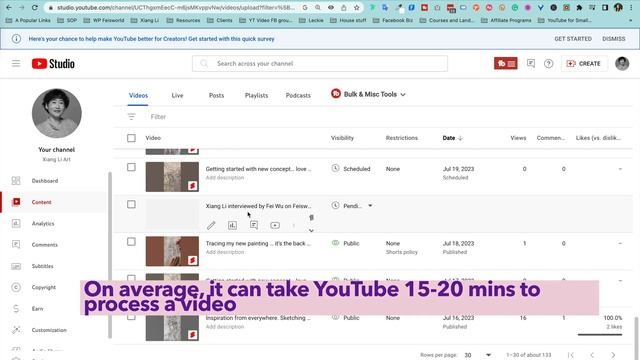Open thumbnail of Tracing my new painting video
The width and height of the screenshot is (640, 360).
(172, 251)
